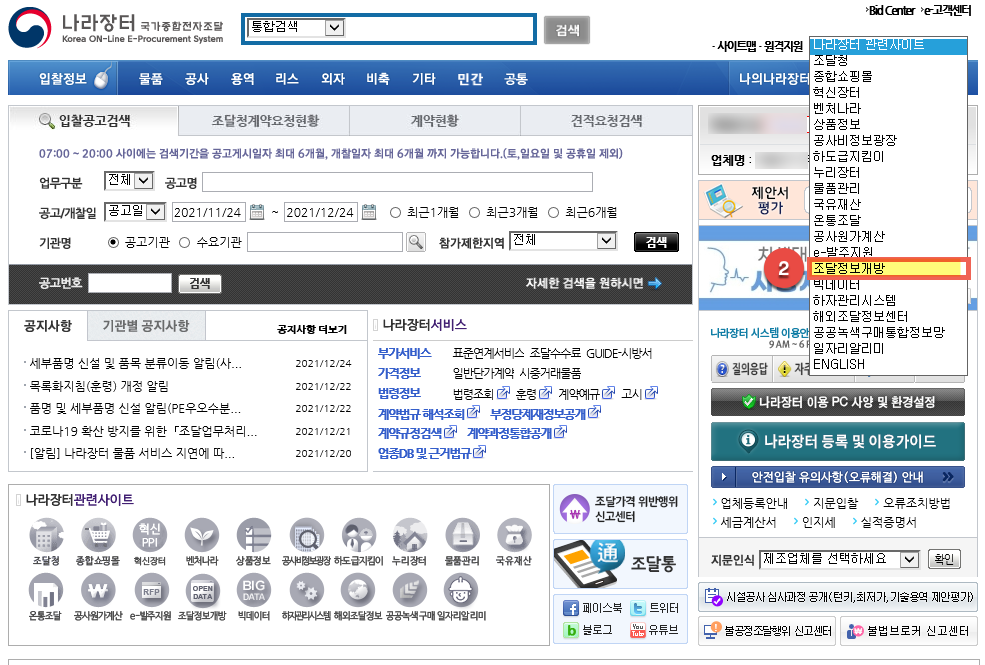Image resolution: width=985 pixels, height=665 pixels.
Task: Open the e-발주지원 RFP icon
Action: pyautogui.click(x=151, y=590)
